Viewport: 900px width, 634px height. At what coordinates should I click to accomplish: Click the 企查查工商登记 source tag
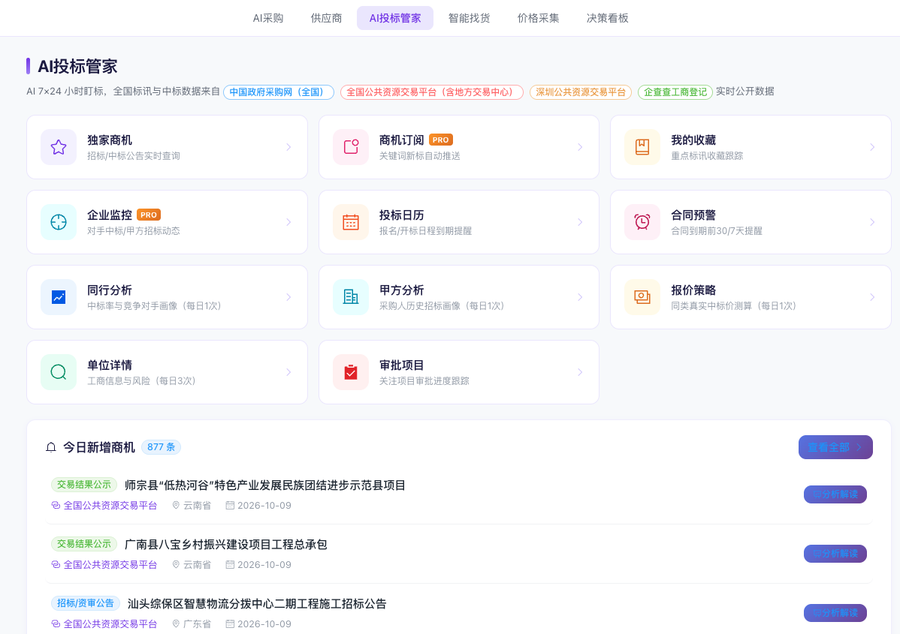point(675,92)
